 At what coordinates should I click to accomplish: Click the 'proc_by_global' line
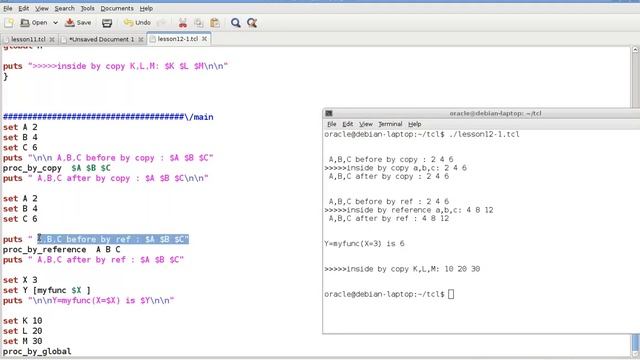coord(37,351)
